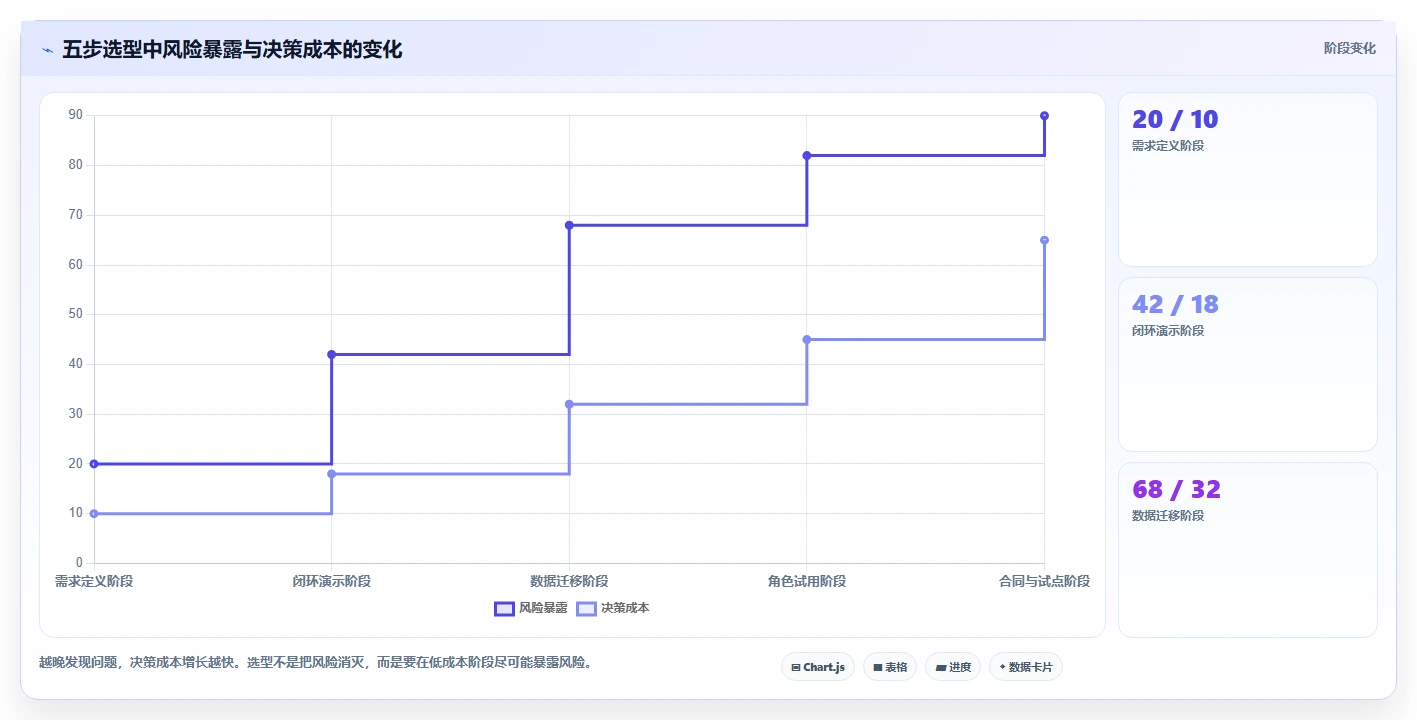Click the 决策成本 data point at 需求定义阶段 (value 10)
Screen dimensions: 1417x720
pos(94,513)
